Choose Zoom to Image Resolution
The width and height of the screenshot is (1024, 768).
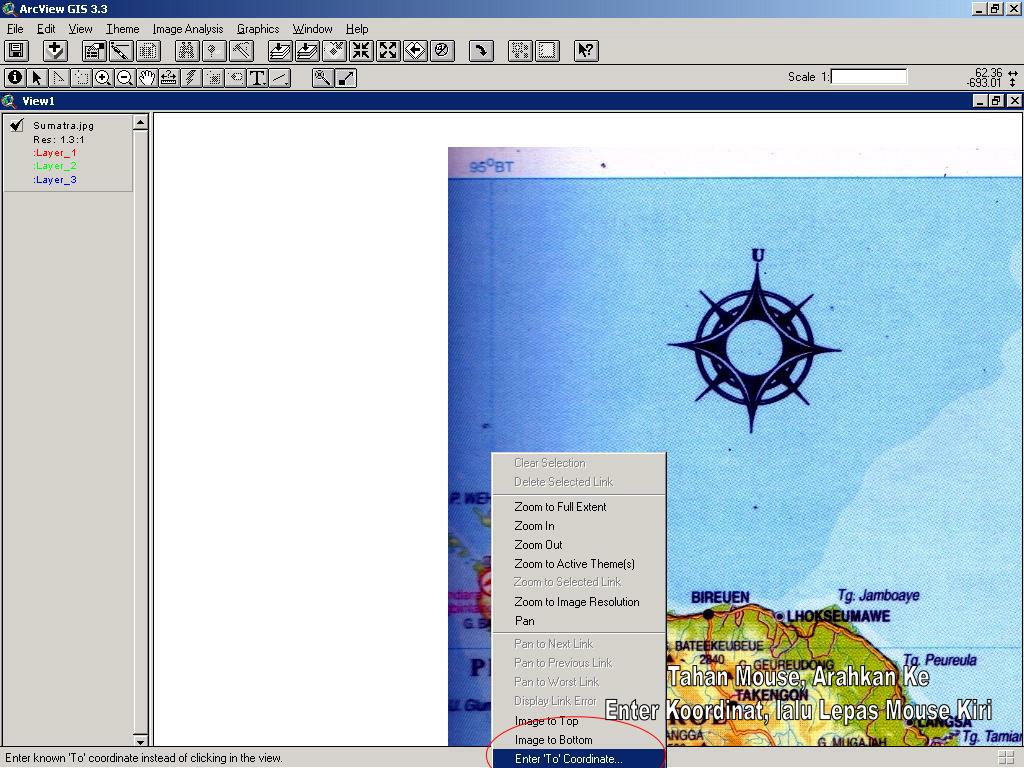579,602
